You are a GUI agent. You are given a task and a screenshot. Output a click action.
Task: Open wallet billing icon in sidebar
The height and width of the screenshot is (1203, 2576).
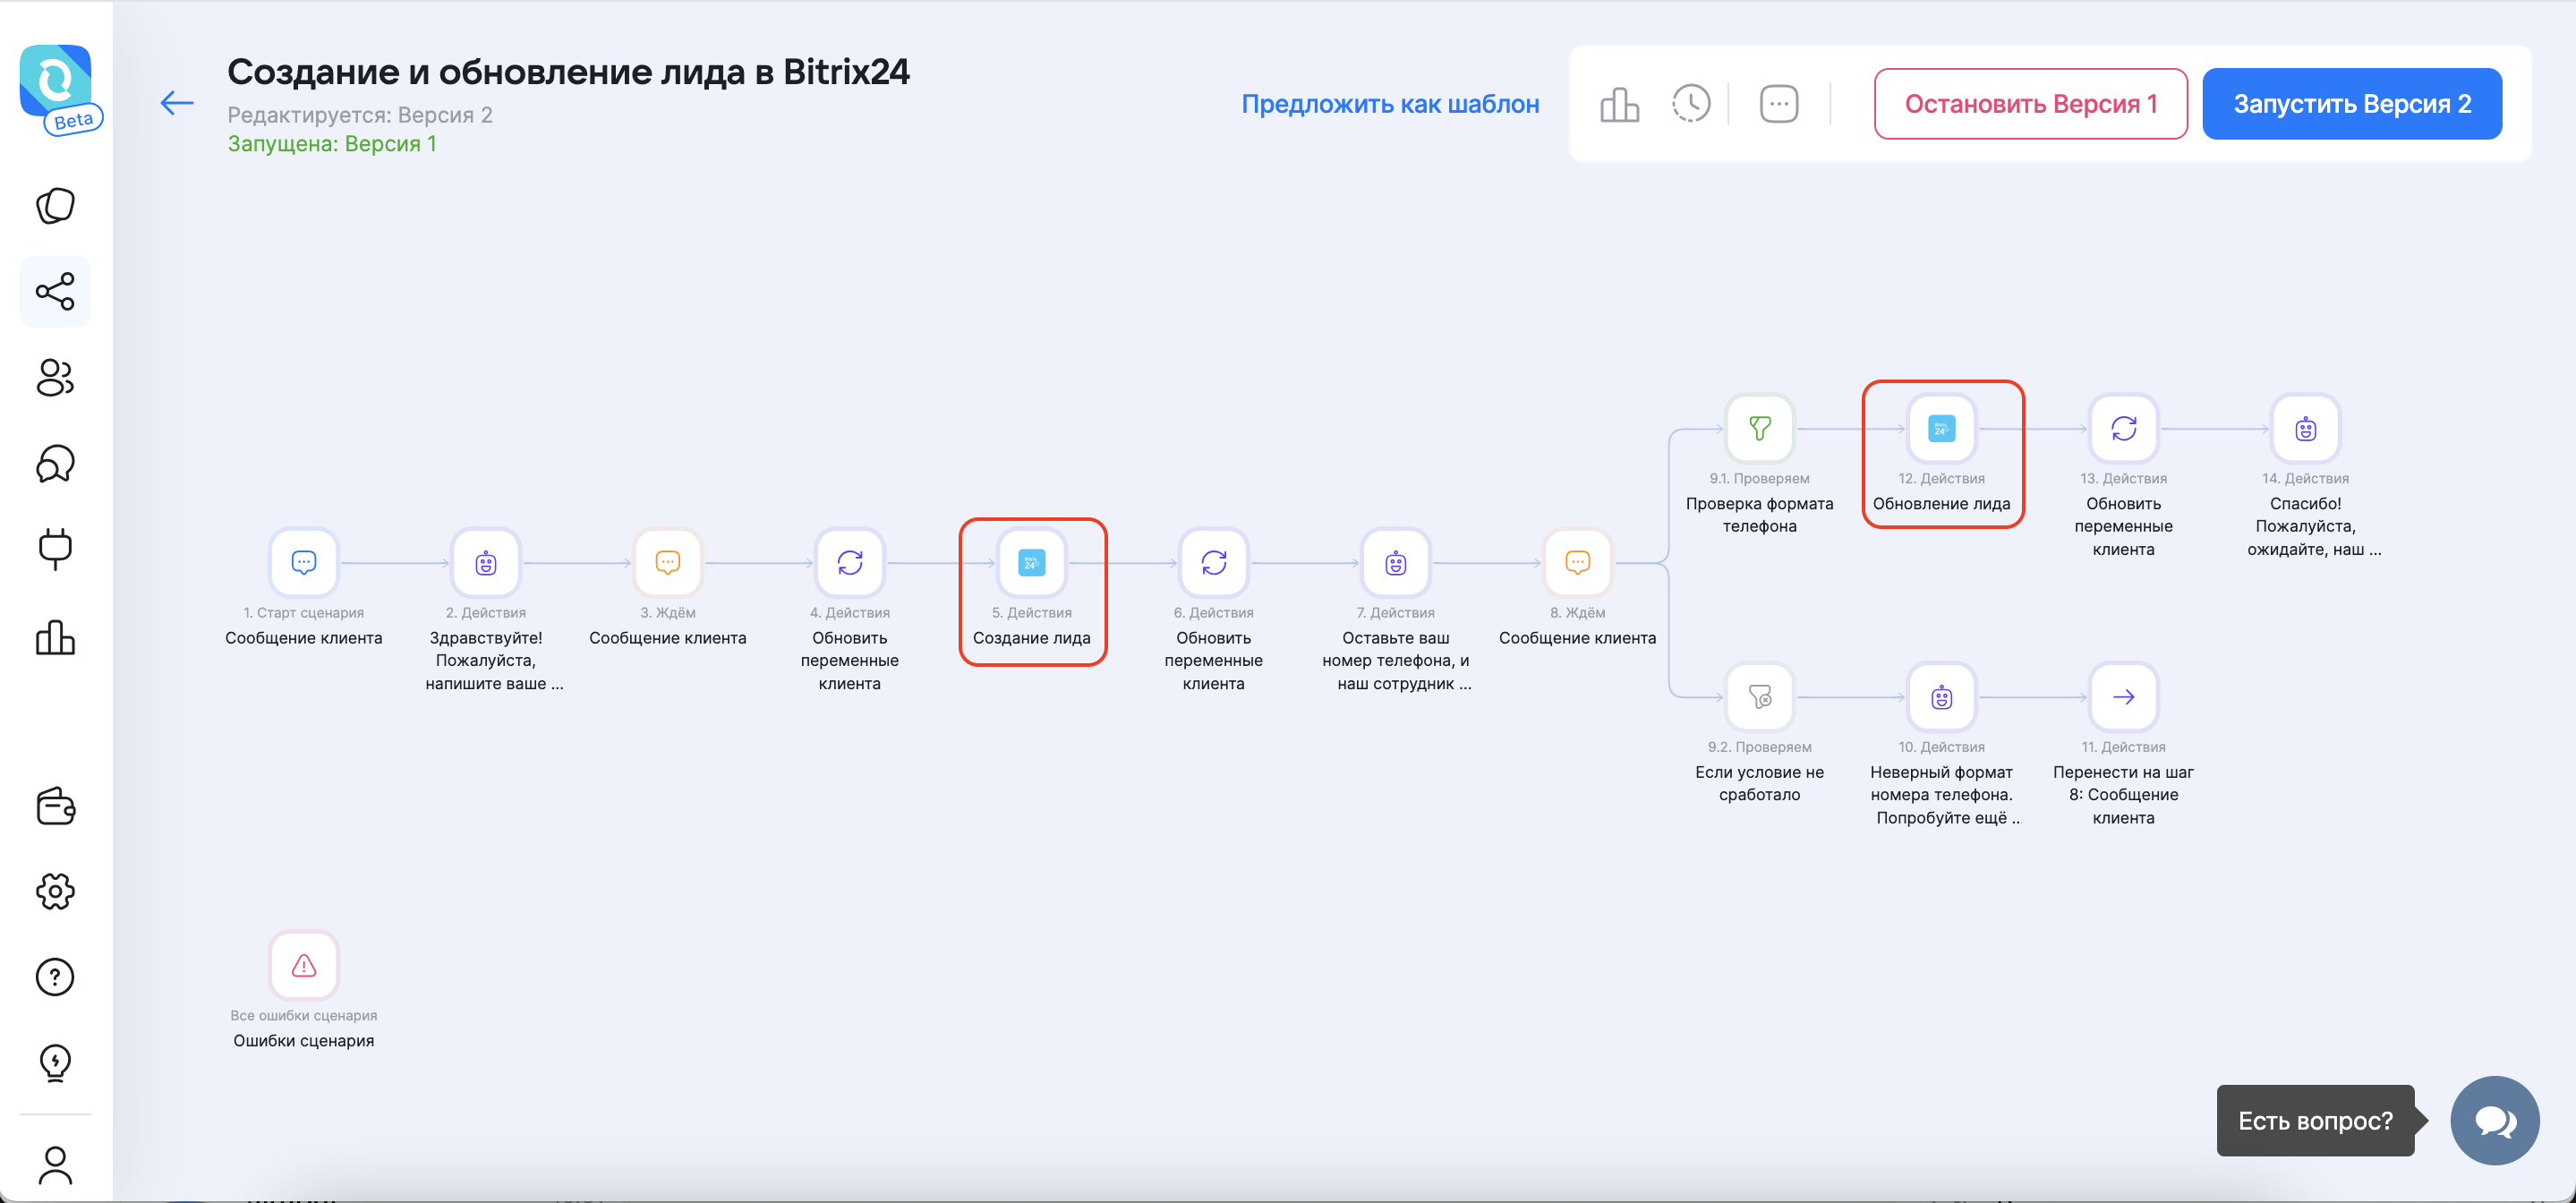point(55,806)
